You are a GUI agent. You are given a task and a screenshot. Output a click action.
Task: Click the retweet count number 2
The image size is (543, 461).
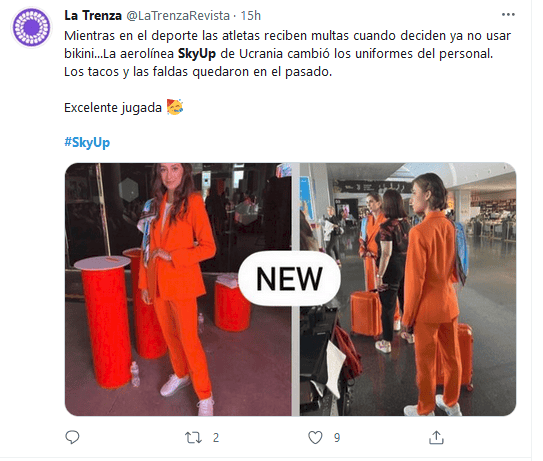coord(216,438)
